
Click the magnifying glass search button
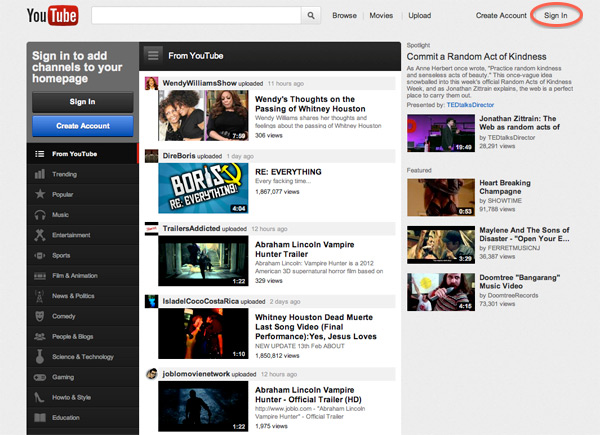coord(311,16)
